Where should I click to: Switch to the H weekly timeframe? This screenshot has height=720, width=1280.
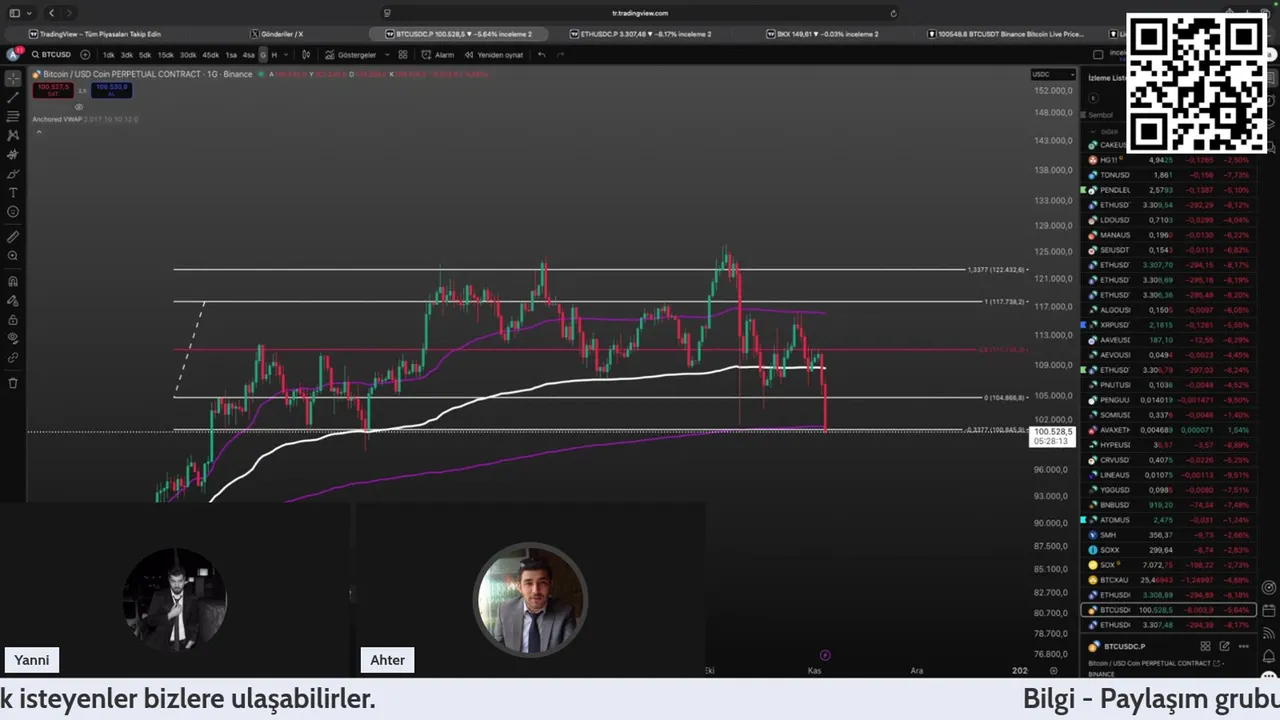pyautogui.click(x=274, y=54)
